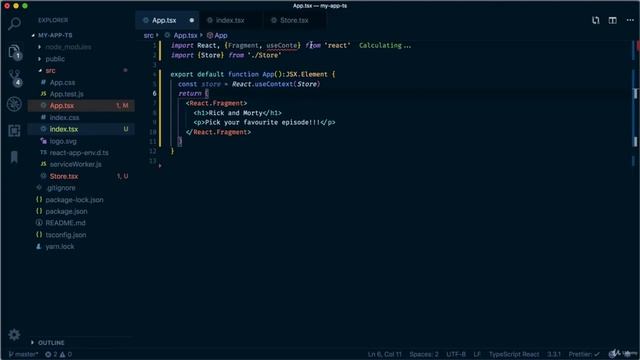Click the master branch indicator in status bar

(23, 354)
